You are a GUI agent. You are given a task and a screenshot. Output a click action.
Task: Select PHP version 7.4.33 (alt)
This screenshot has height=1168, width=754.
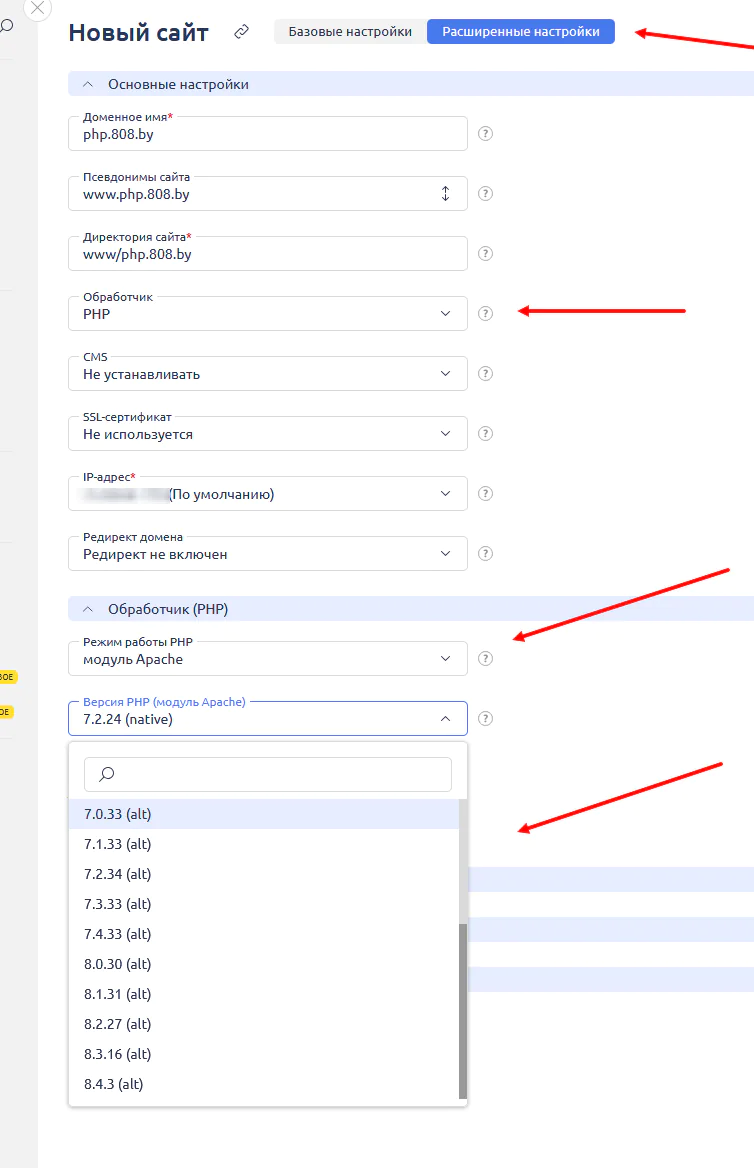(x=264, y=934)
